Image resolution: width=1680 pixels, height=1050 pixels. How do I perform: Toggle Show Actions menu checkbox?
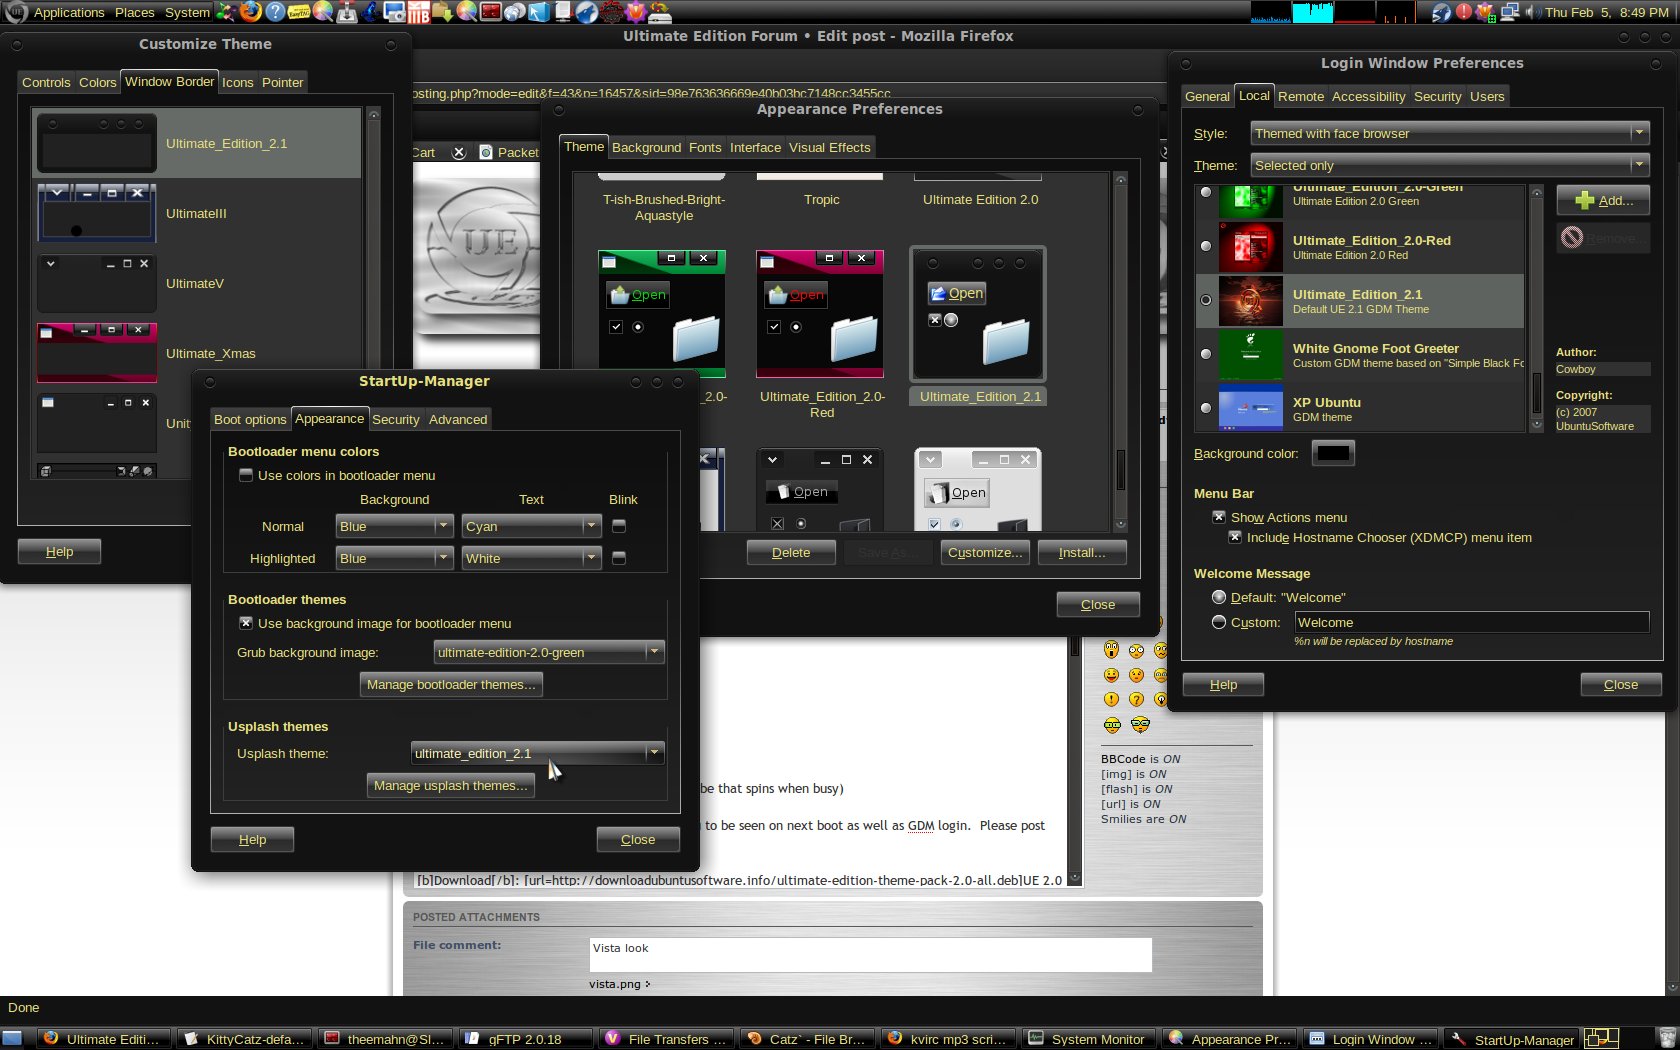tap(1219, 517)
